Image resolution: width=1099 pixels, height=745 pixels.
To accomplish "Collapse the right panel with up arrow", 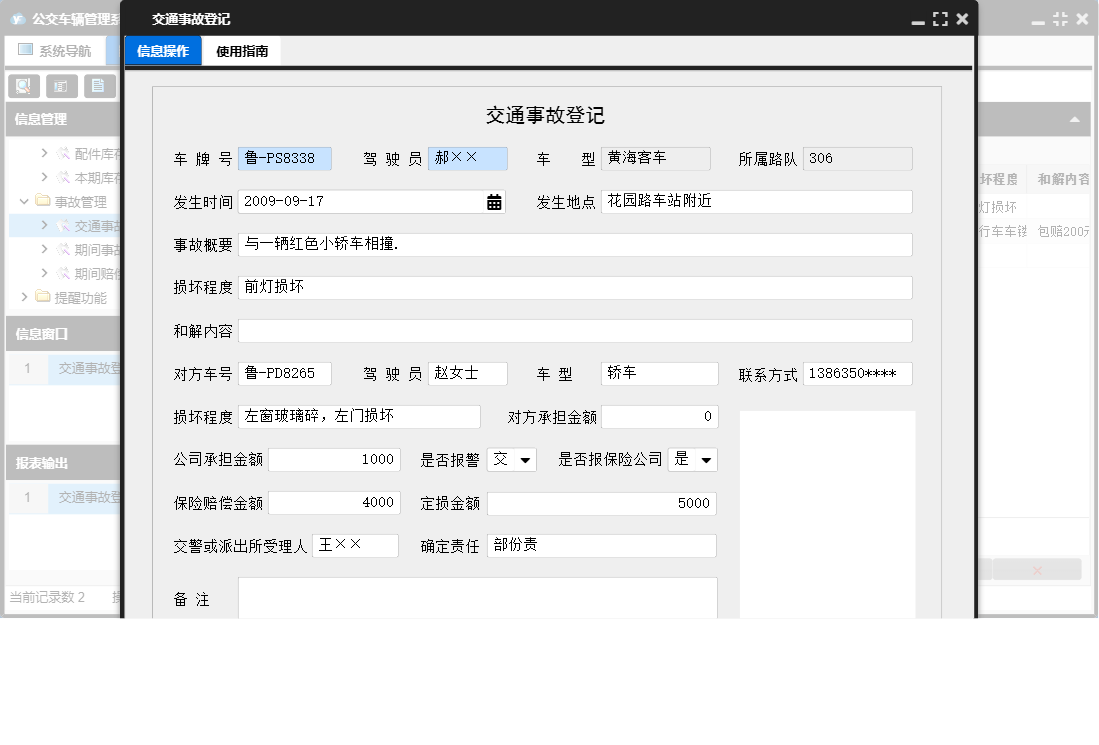I will tap(1075, 119).
